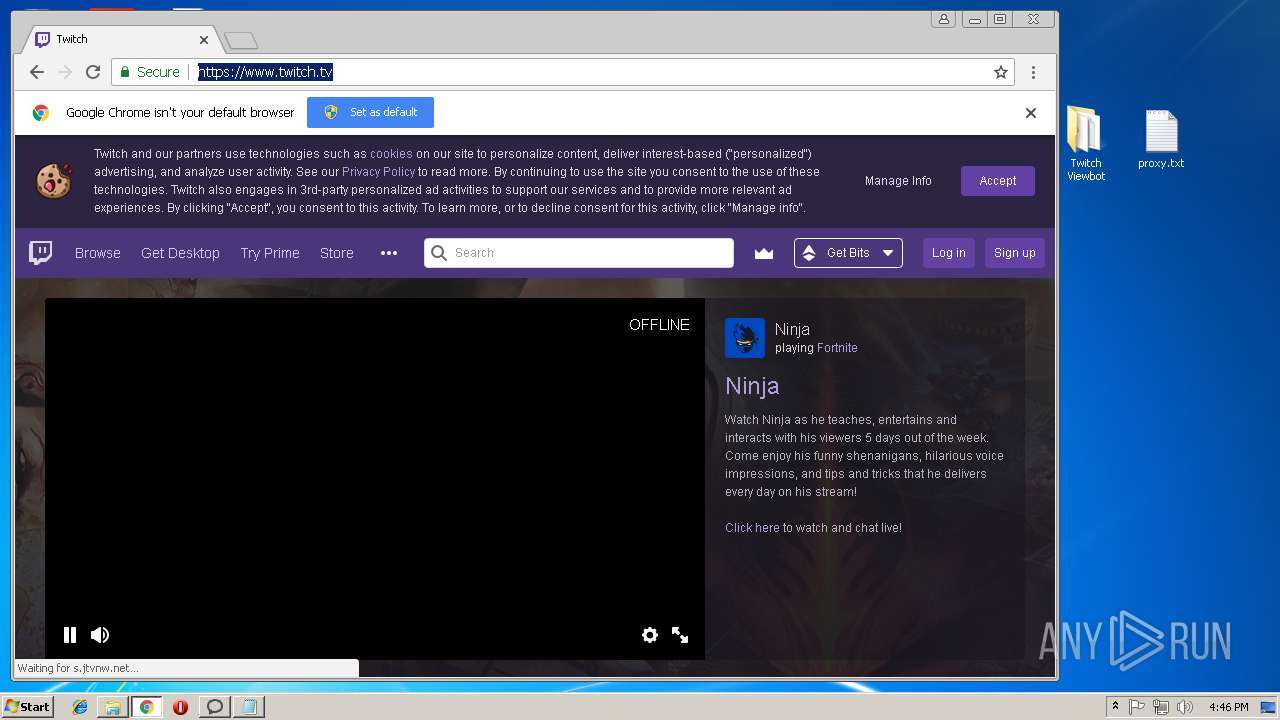The width and height of the screenshot is (1280, 720).
Task: Click the large Ninja heading
Action: (752, 386)
